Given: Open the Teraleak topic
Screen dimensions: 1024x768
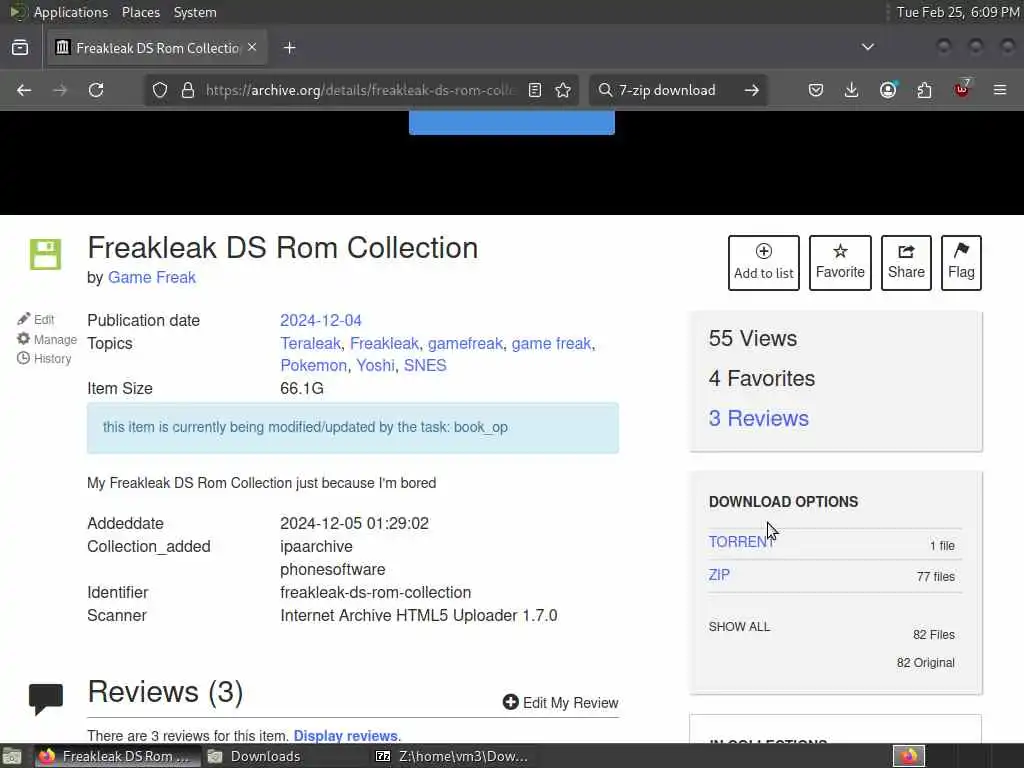Looking at the screenshot, I should point(310,344).
